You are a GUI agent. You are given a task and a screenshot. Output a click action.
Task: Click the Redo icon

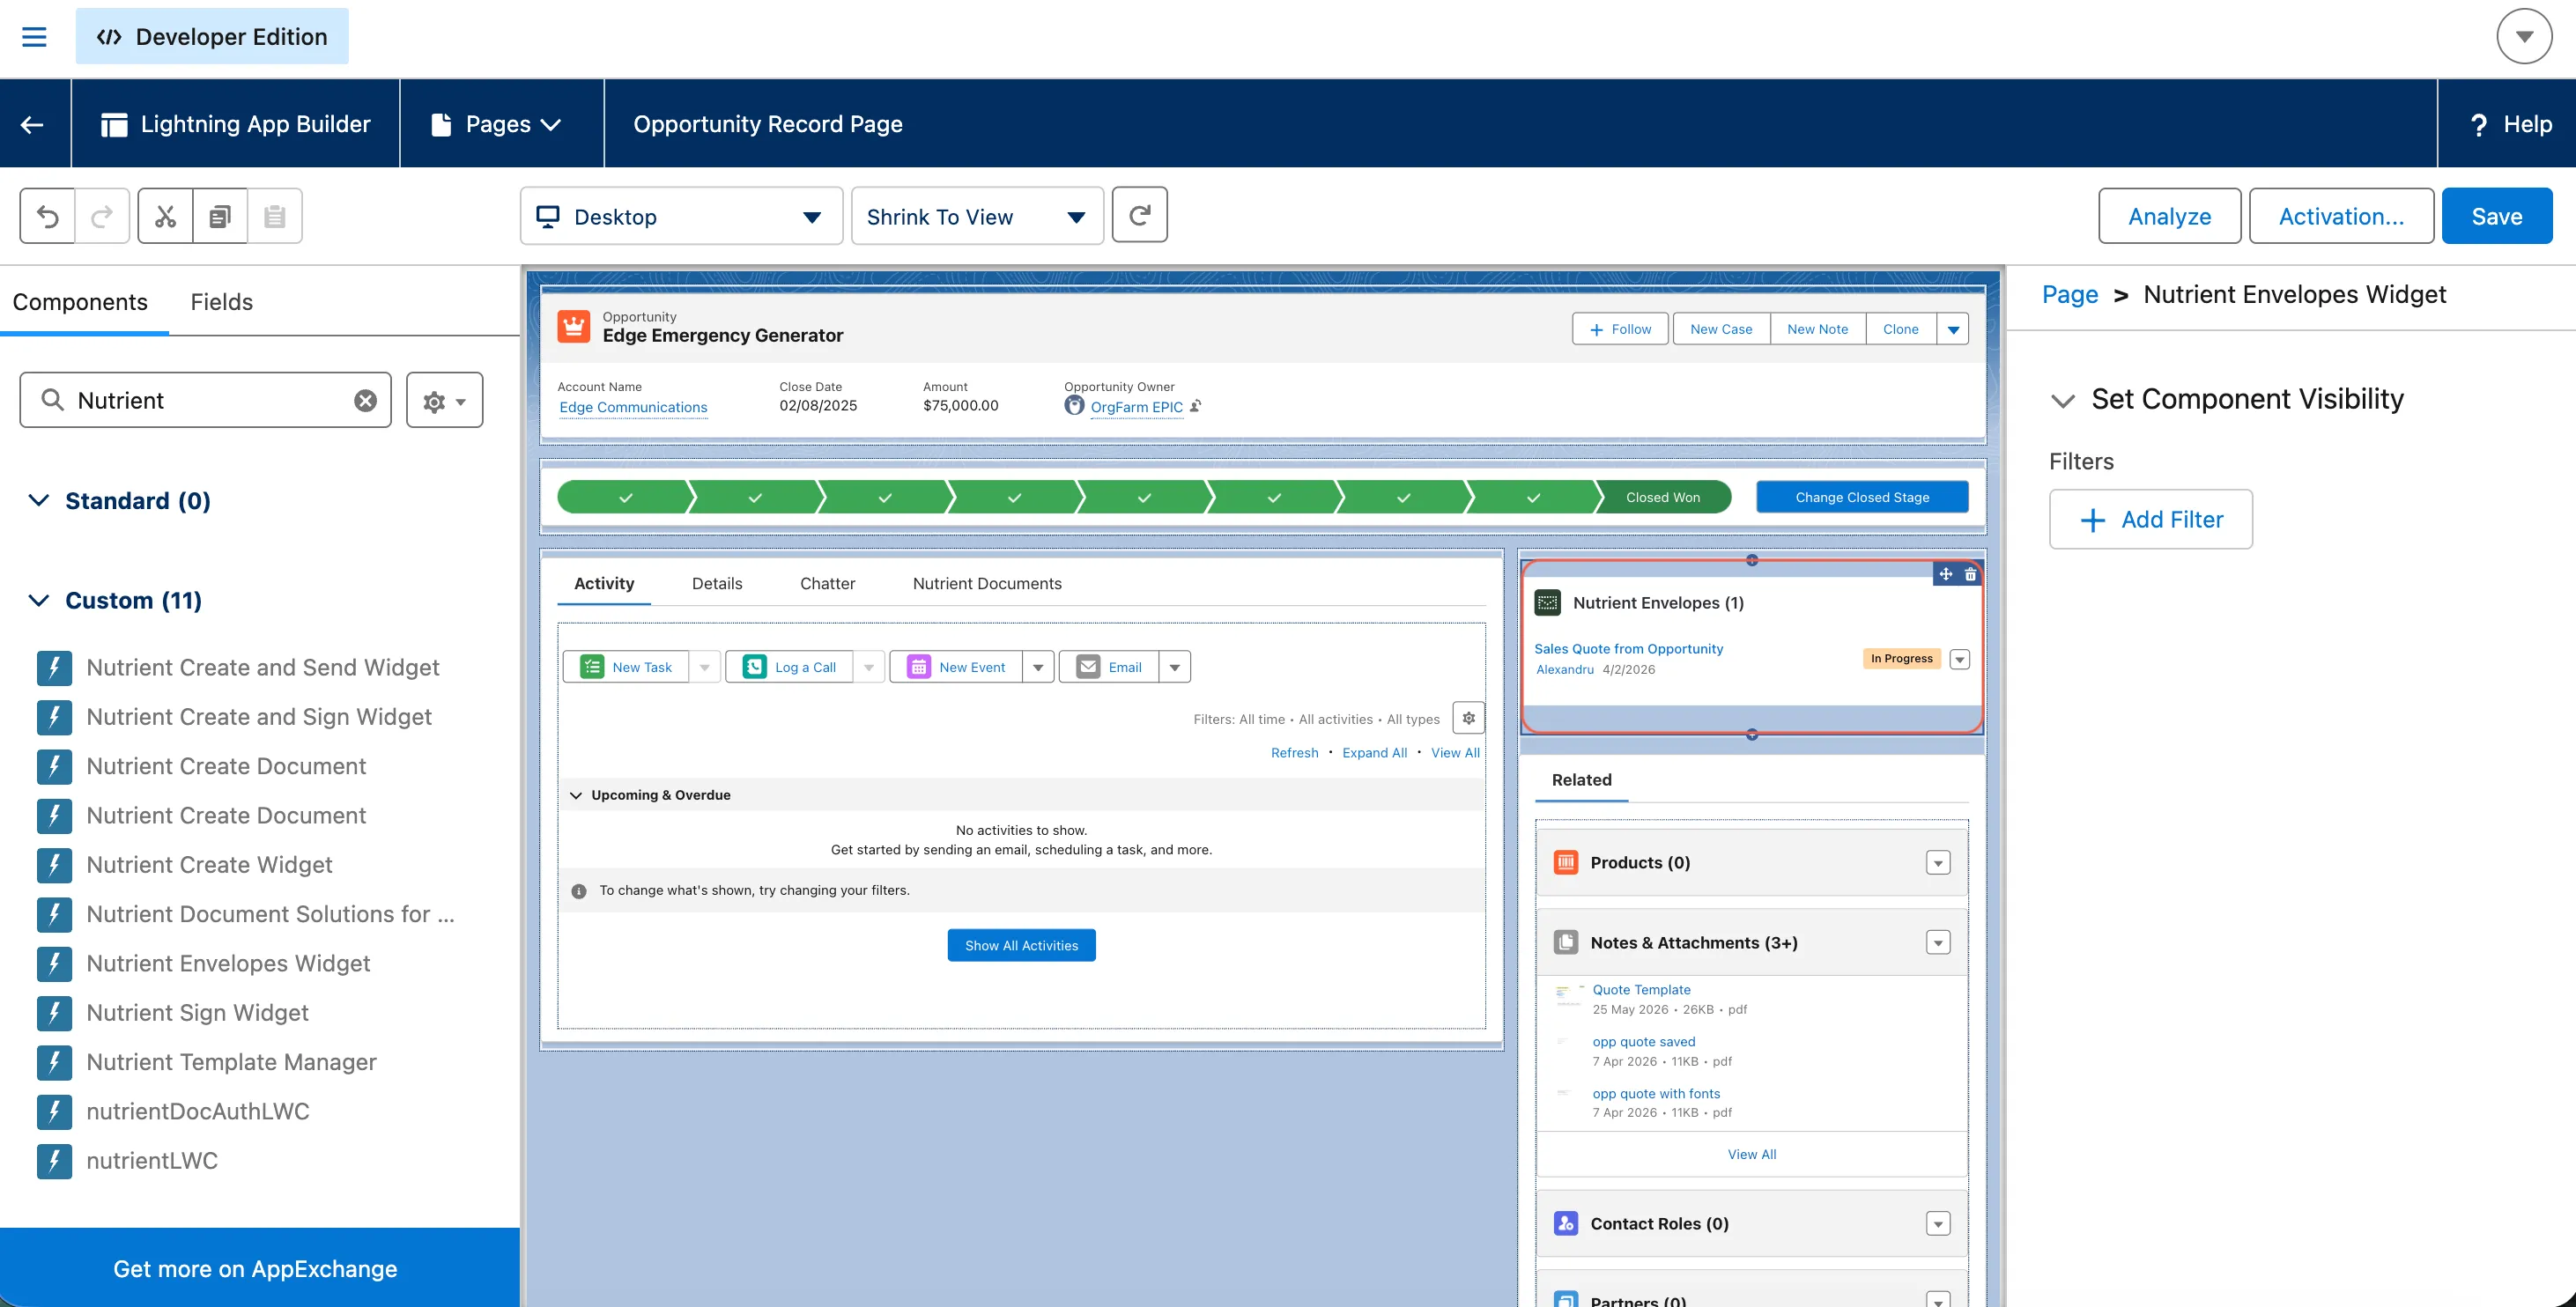coord(102,216)
